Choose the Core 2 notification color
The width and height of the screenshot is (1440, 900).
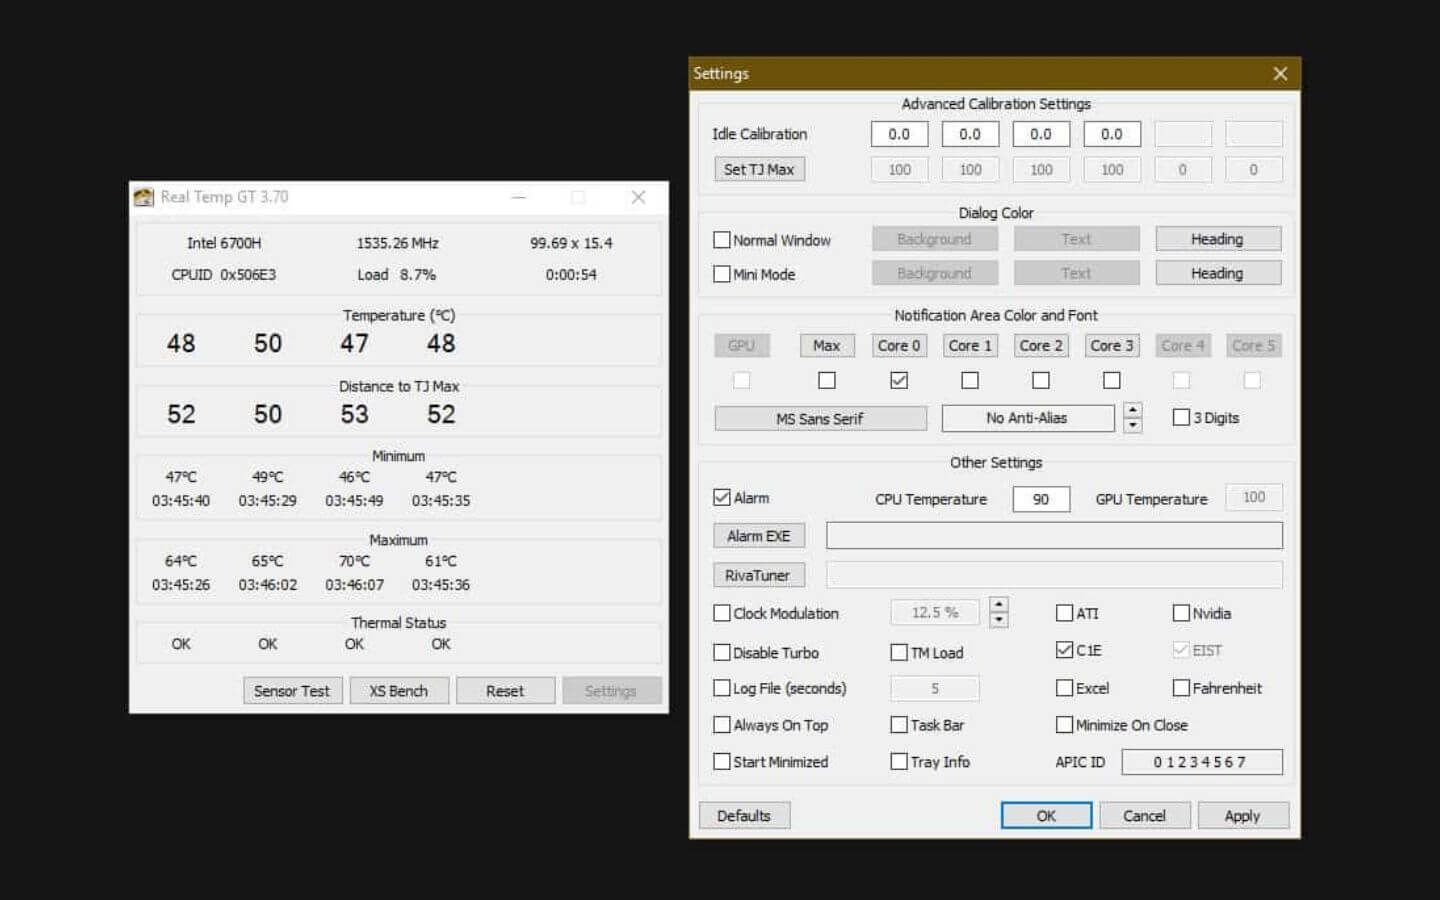[x=1040, y=346]
